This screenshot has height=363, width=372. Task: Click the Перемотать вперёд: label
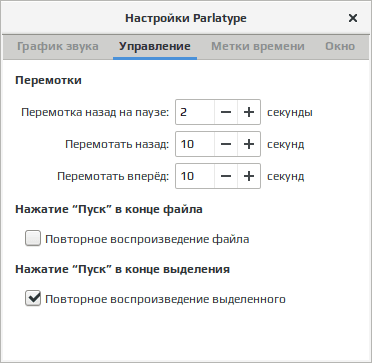[113, 176]
